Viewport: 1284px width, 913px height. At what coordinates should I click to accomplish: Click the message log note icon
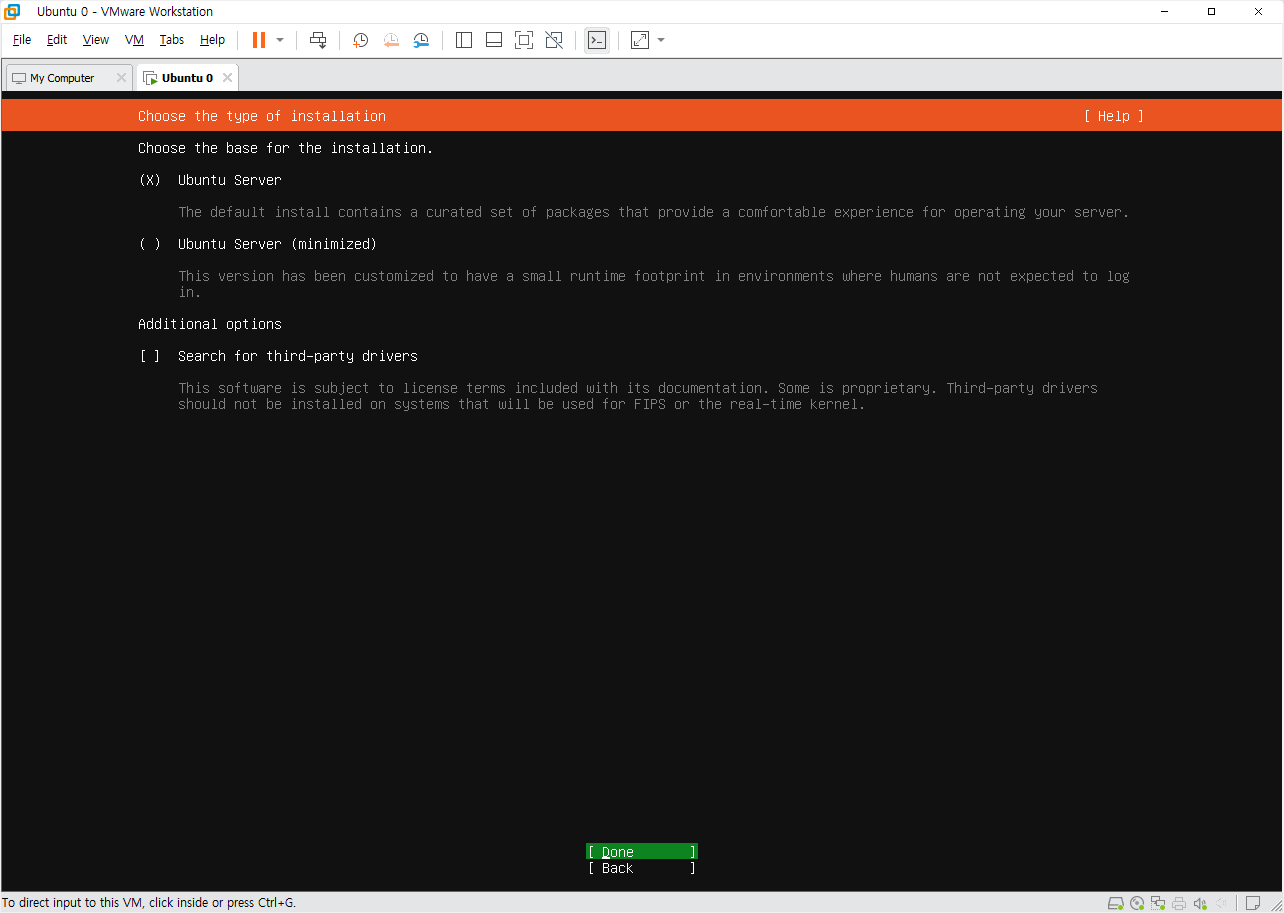point(1252,903)
